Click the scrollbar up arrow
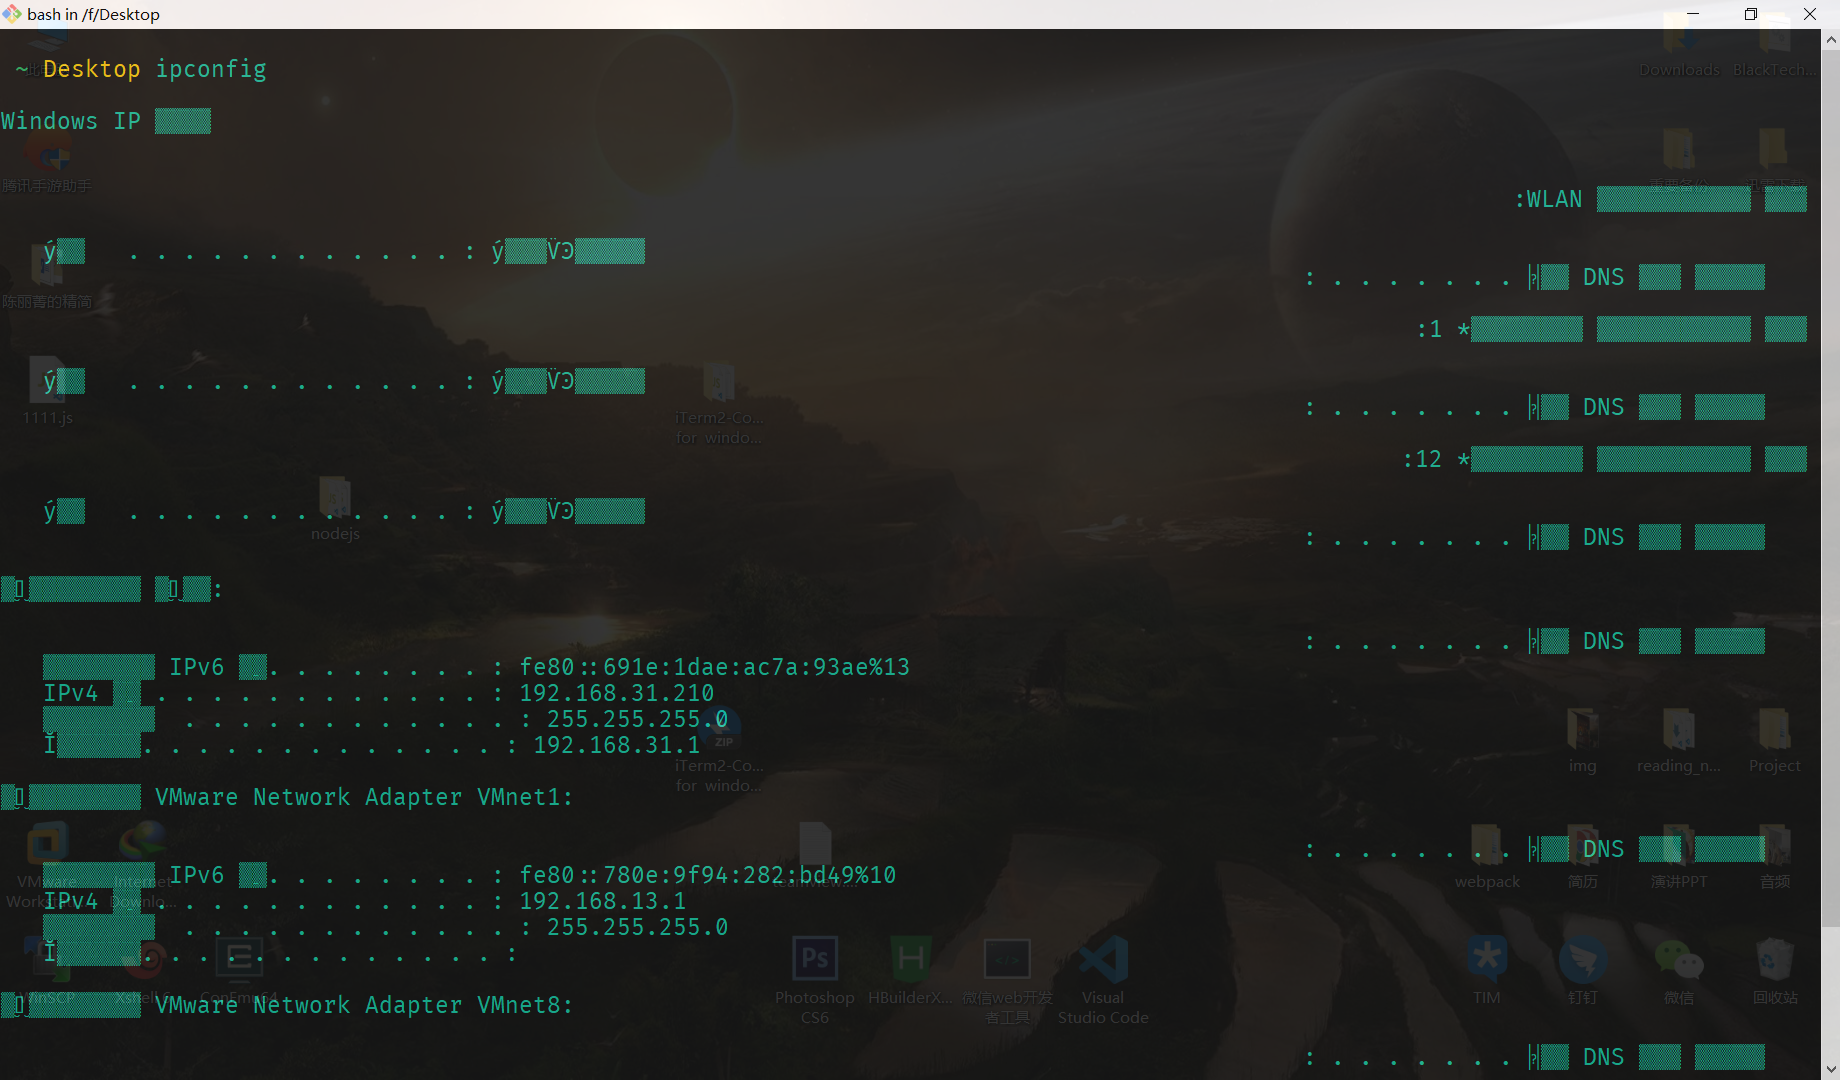 (x=1831, y=41)
